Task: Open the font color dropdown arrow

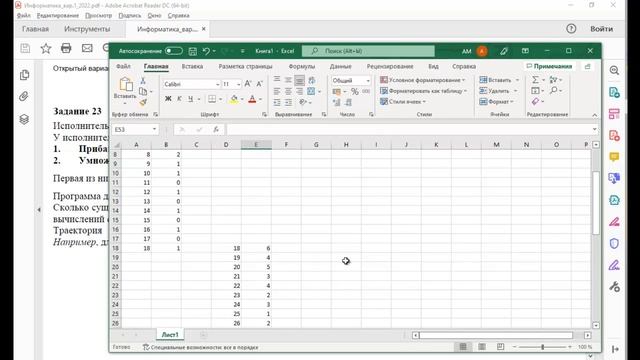Action: tap(260, 99)
